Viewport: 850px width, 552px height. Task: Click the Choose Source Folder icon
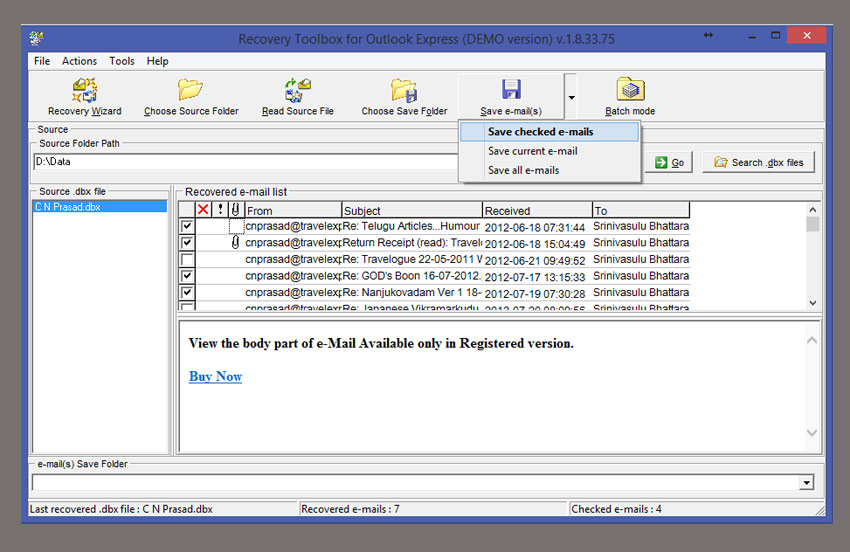point(190,90)
